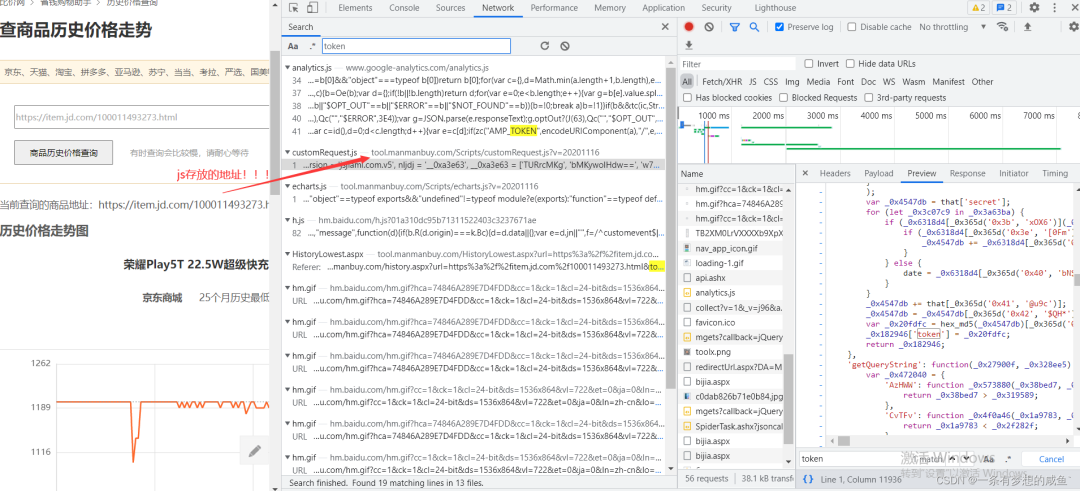The width and height of the screenshot is (1080, 491).
Task: Close the request details pane
Action: (x=805, y=174)
